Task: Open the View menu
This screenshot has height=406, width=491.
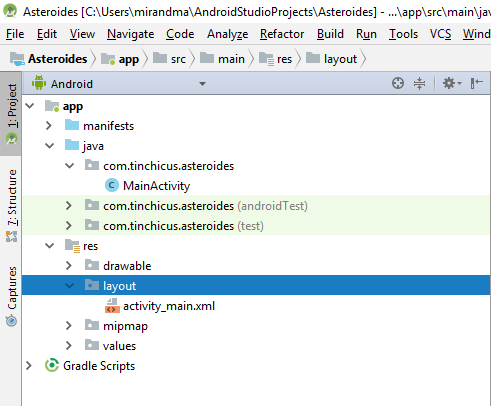Action: tap(82, 34)
